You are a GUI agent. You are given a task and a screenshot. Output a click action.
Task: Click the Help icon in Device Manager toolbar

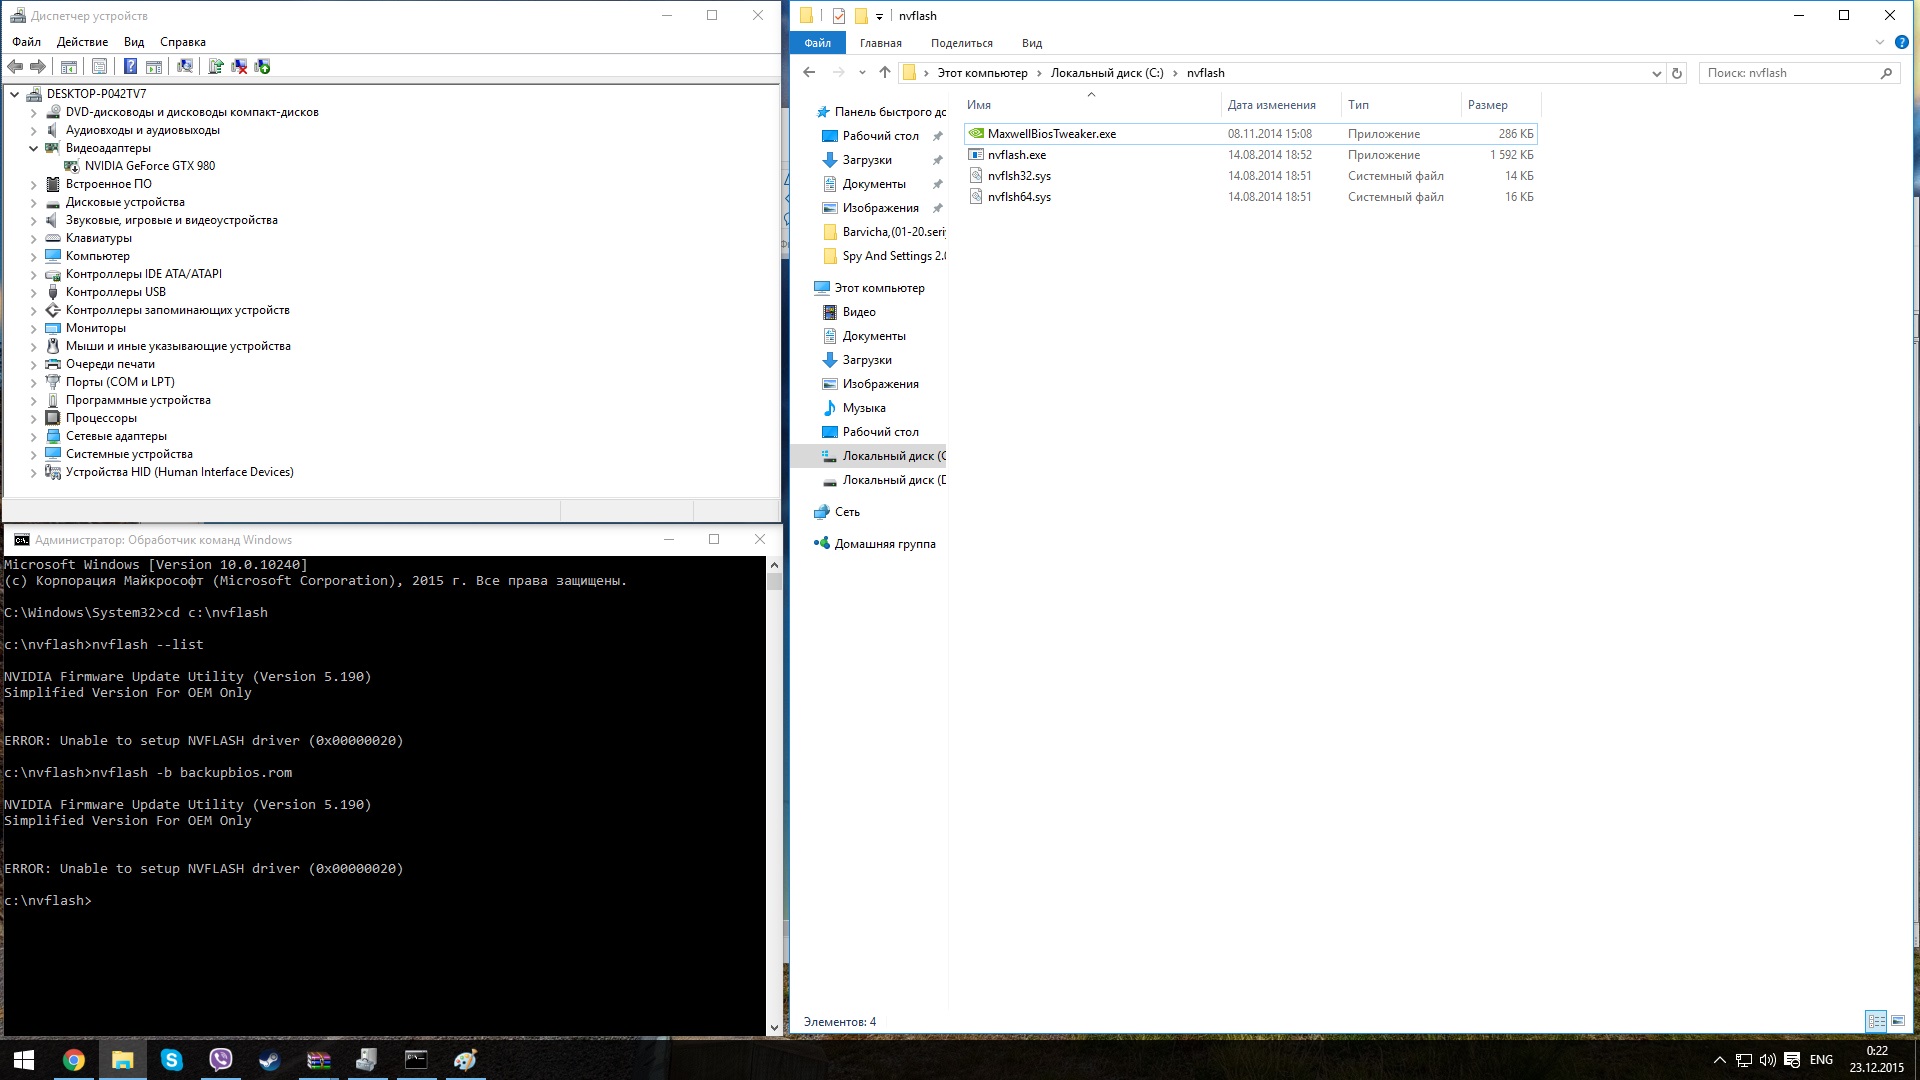130,67
